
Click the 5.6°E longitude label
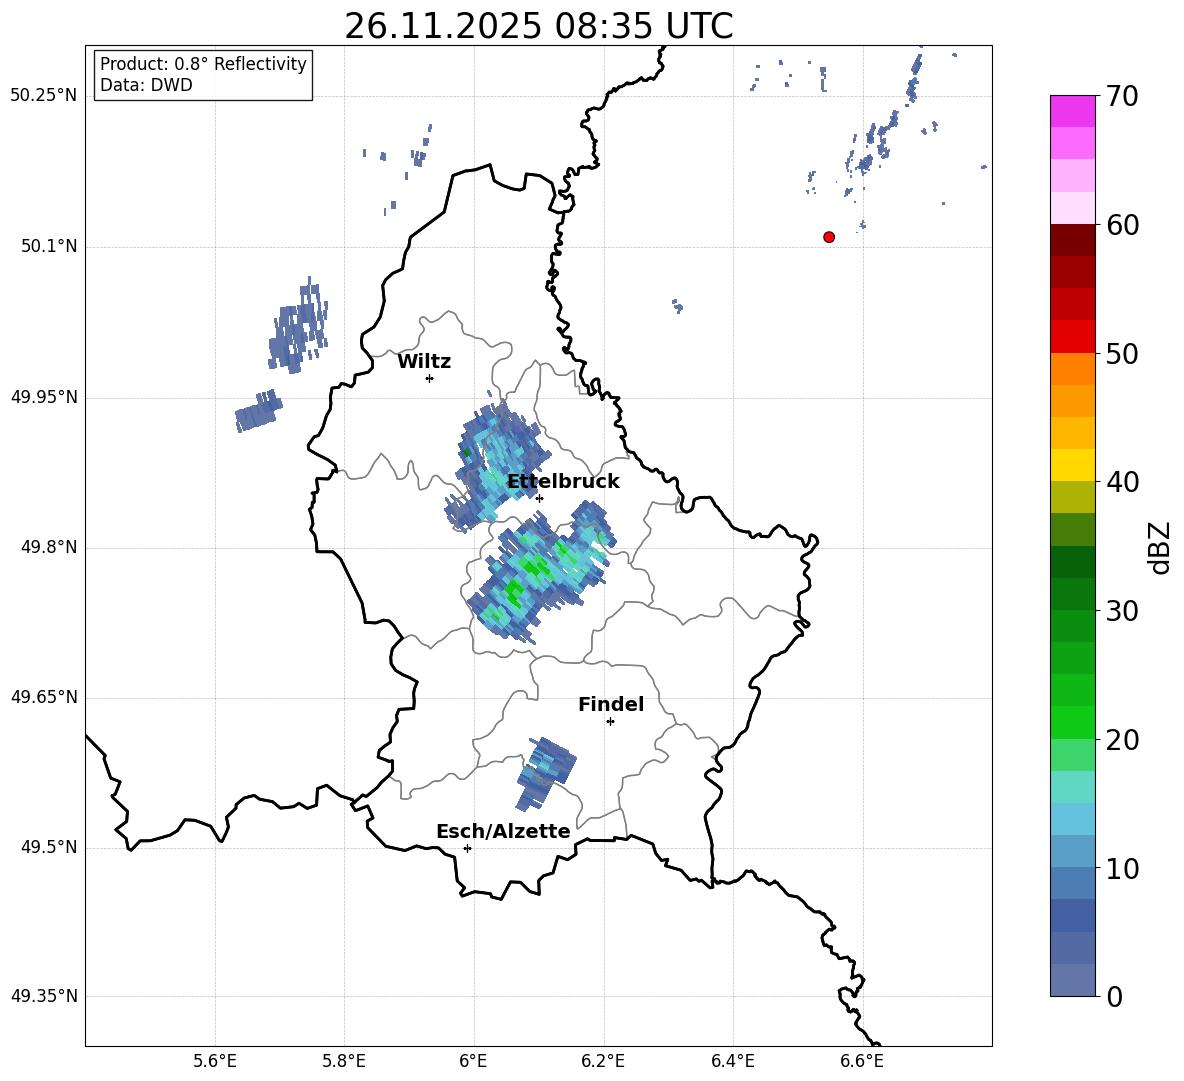coord(215,1061)
